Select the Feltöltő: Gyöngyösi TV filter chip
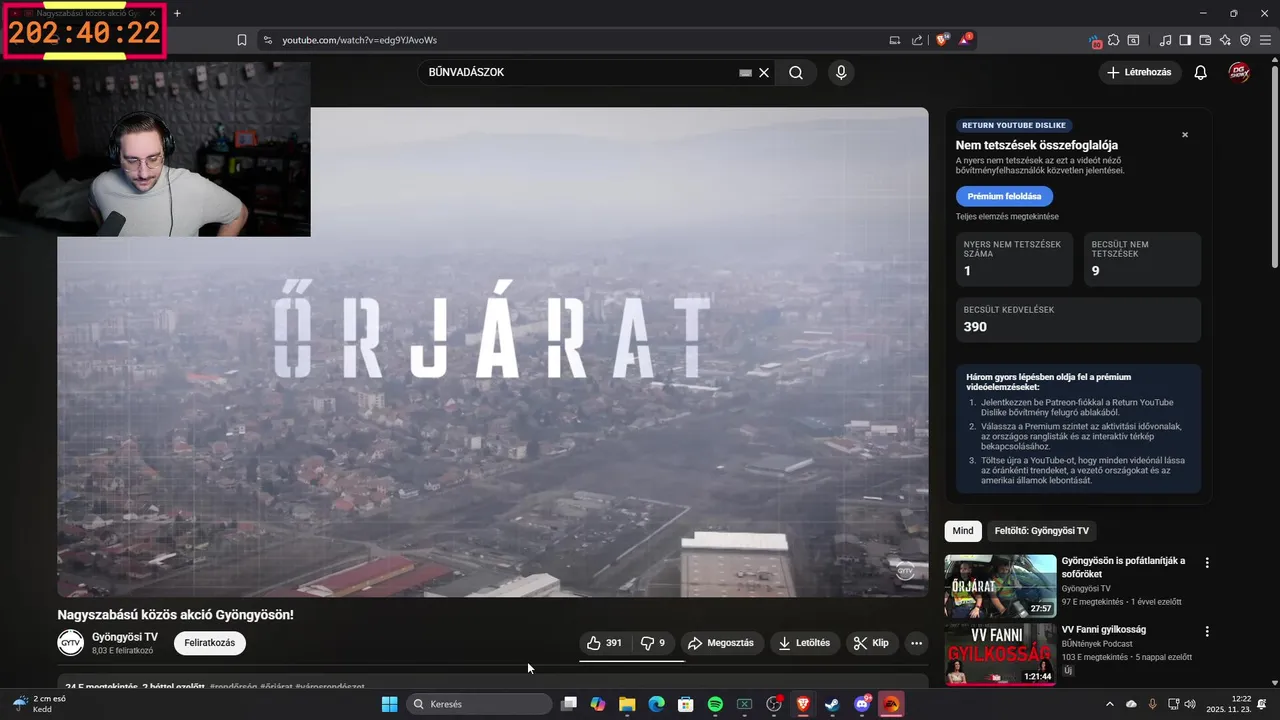The width and height of the screenshot is (1280, 720). pos(1041,531)
